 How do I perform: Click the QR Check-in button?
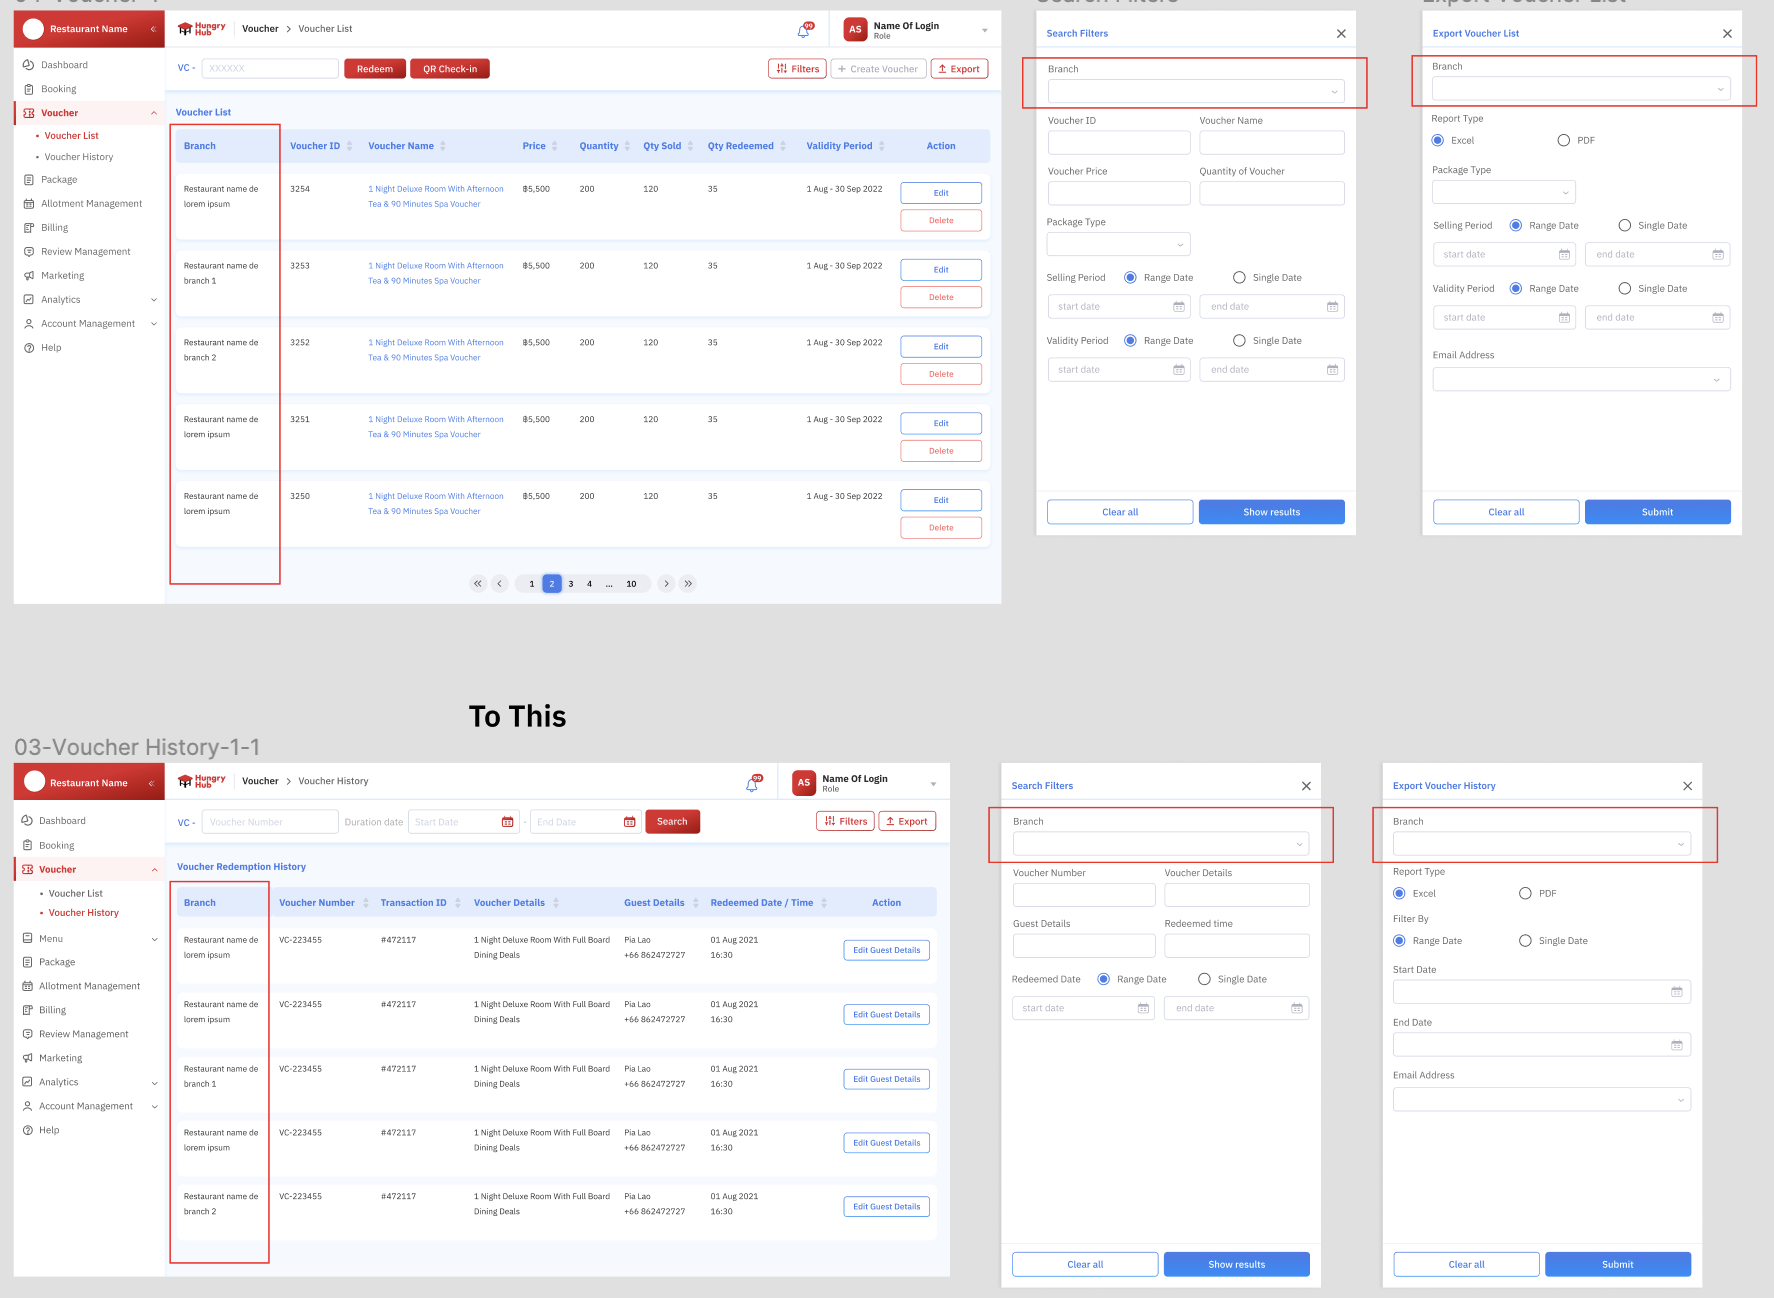click(450, 69)
